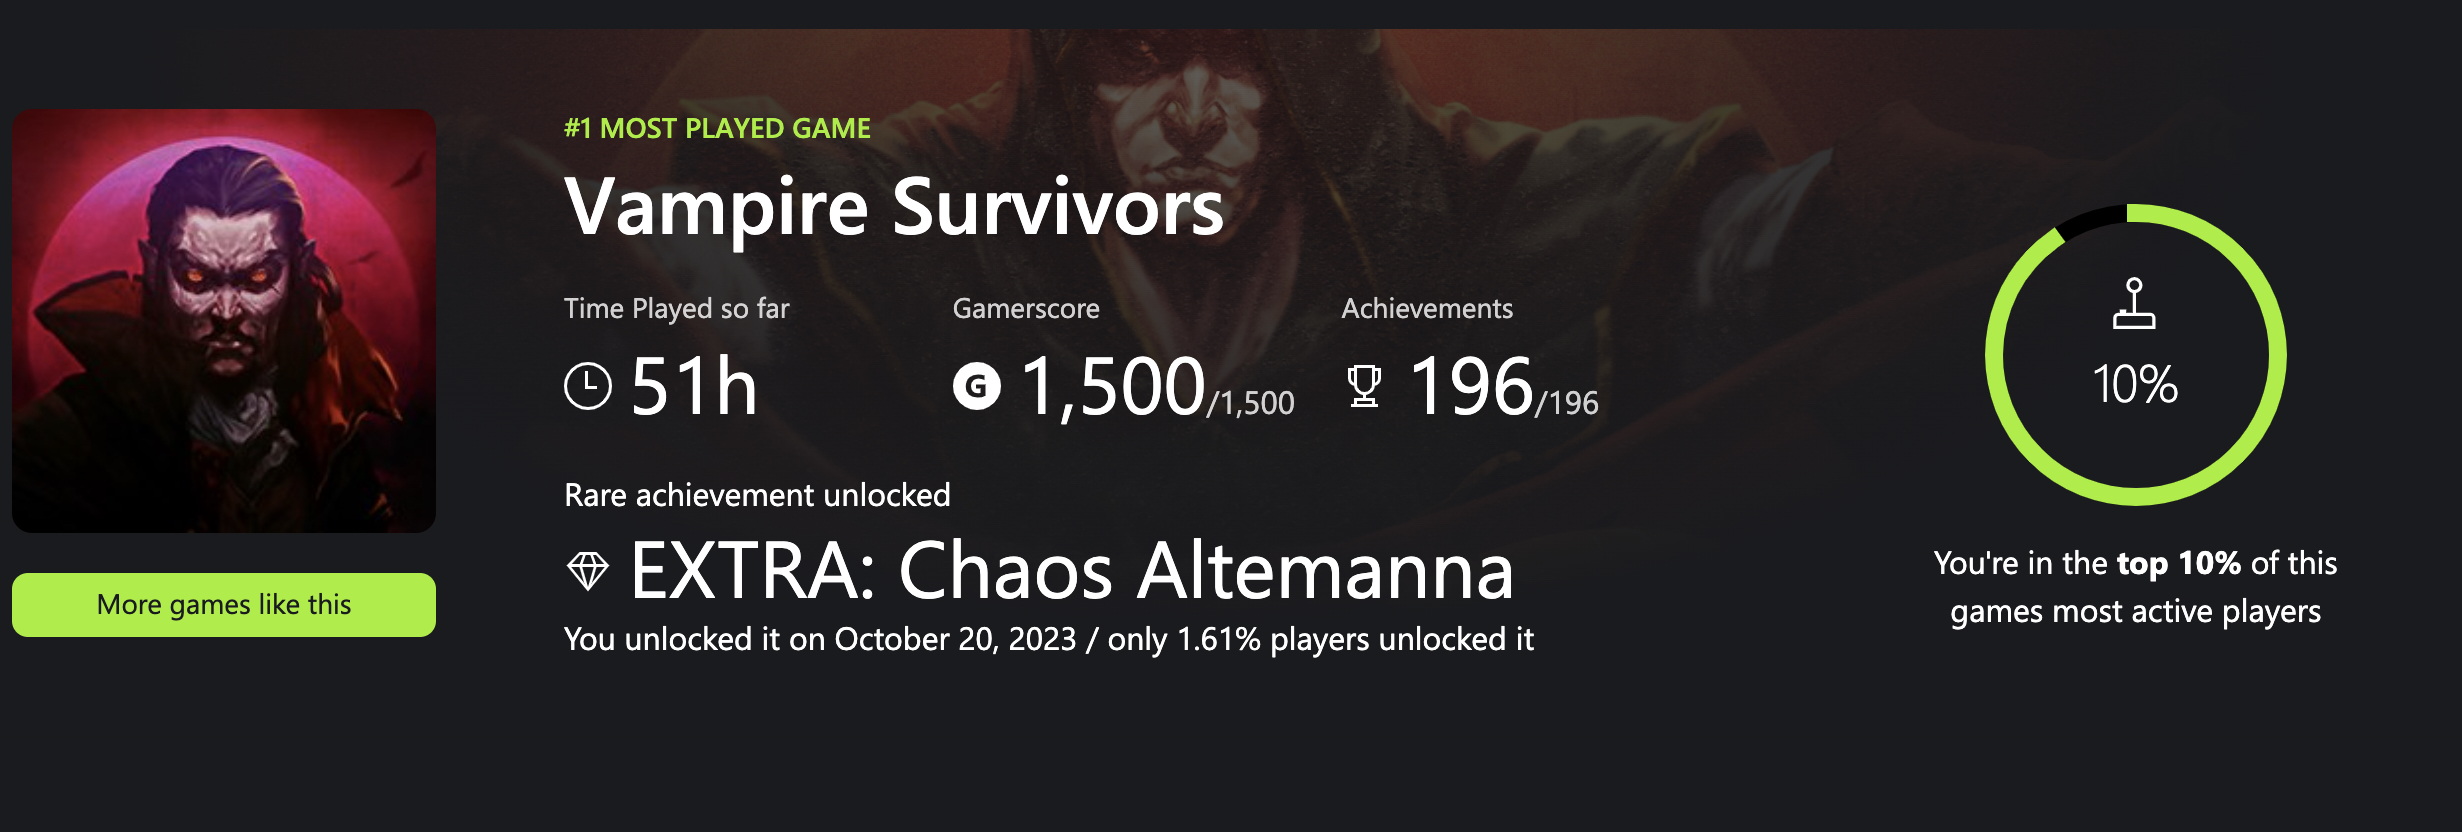Click the Achievements label above the trophy
2462x832 pixels.
tap(1426, 308)
